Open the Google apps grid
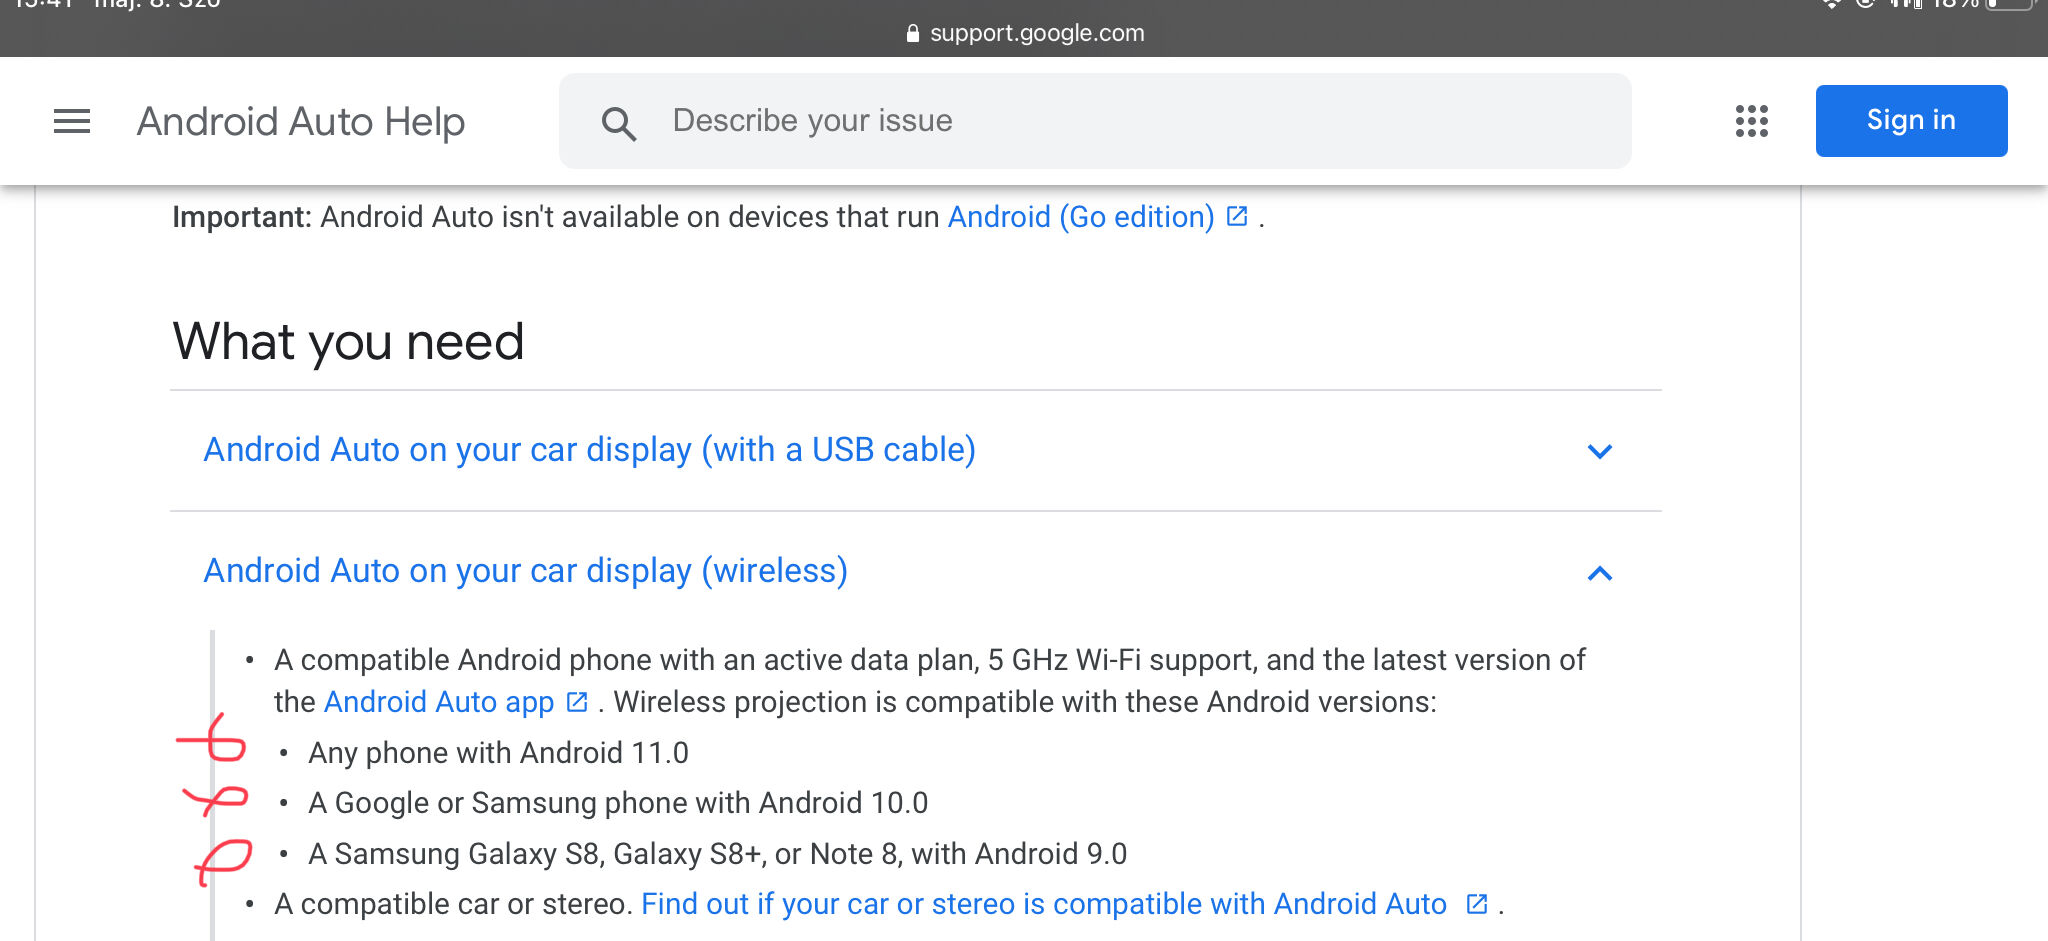 (1751, 121)
